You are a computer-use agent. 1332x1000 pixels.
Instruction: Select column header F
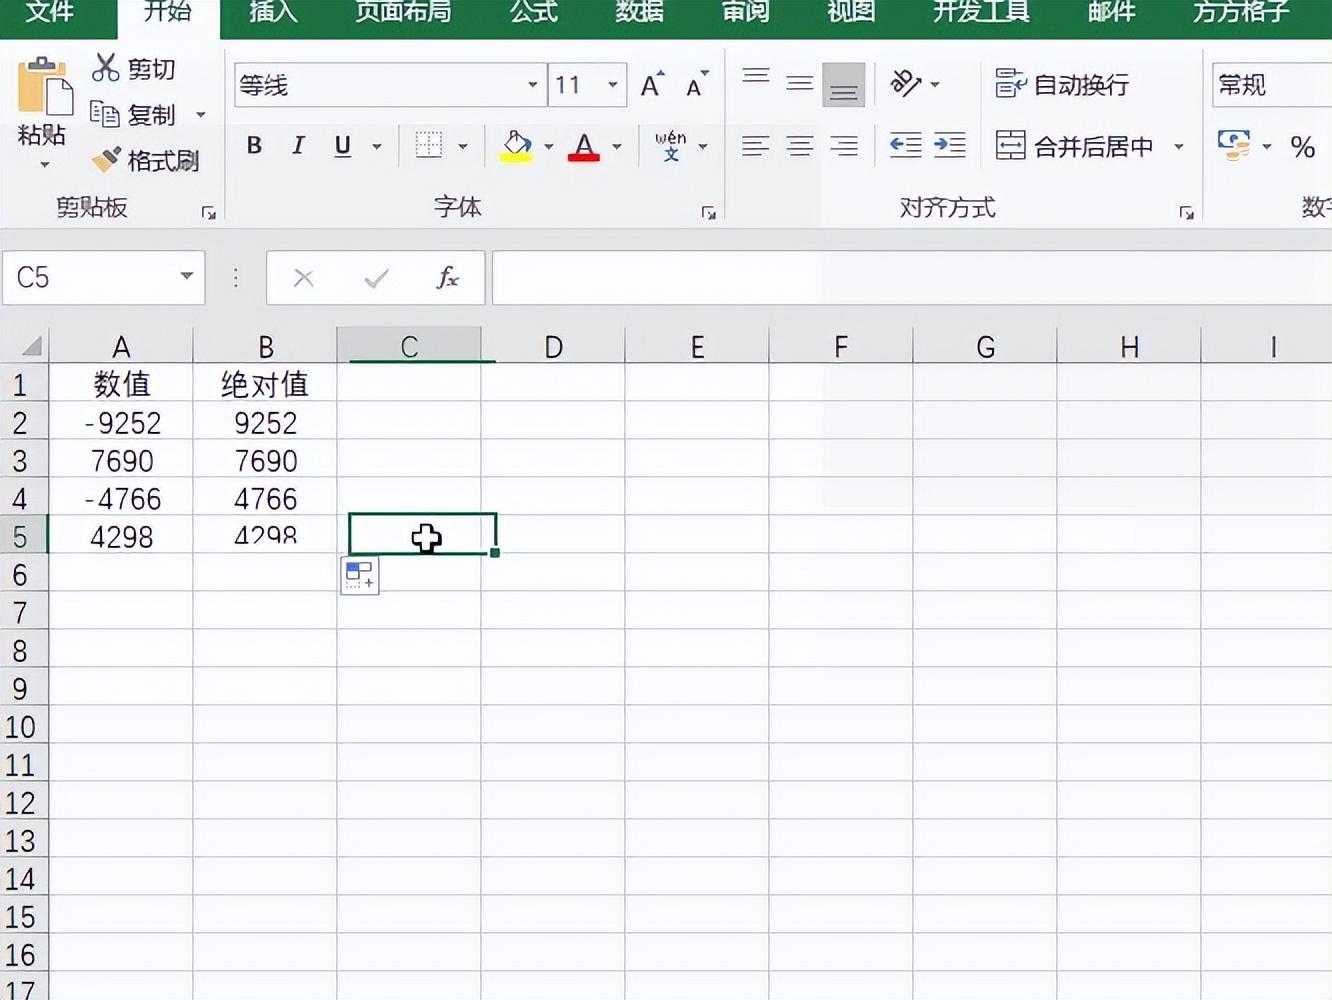coord(841,346)
